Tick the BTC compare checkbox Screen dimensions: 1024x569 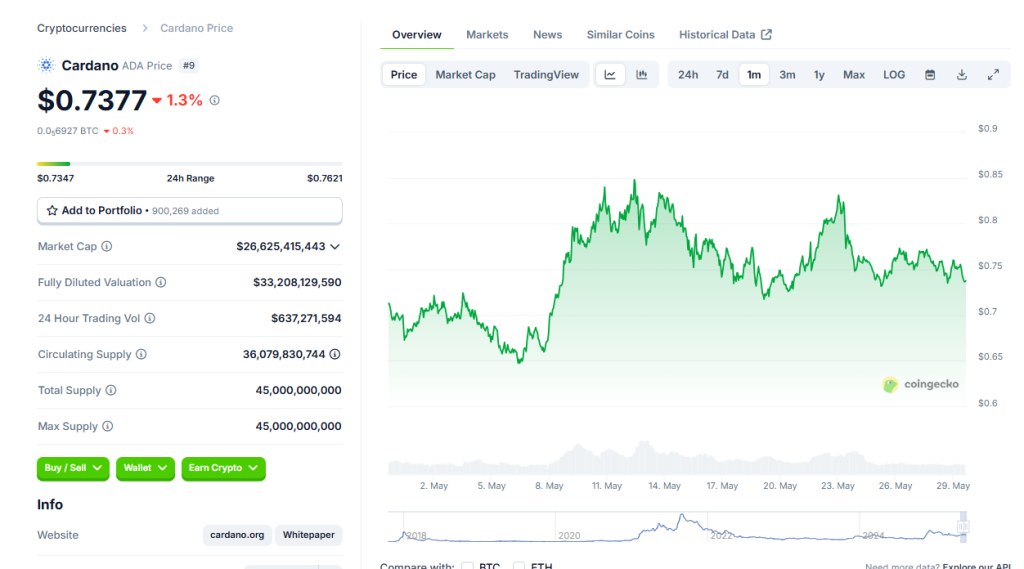[468, 566]
